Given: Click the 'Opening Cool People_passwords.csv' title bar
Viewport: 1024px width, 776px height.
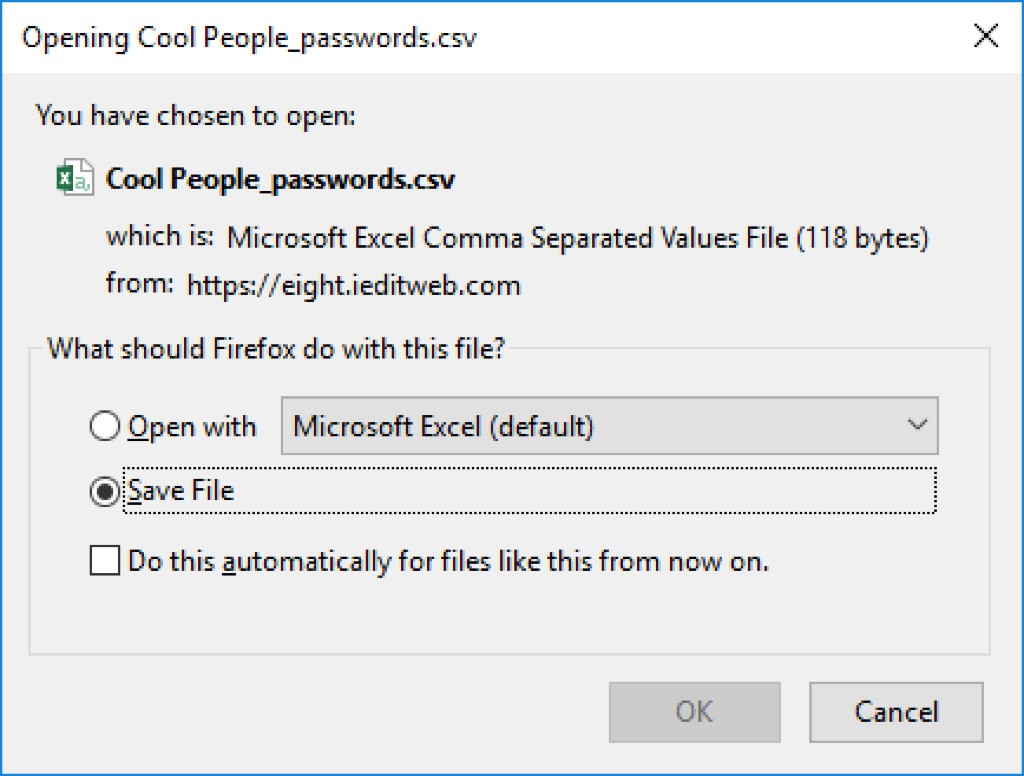Looking at the screenshot, I should pyautogui.click(x=249, y=38).
